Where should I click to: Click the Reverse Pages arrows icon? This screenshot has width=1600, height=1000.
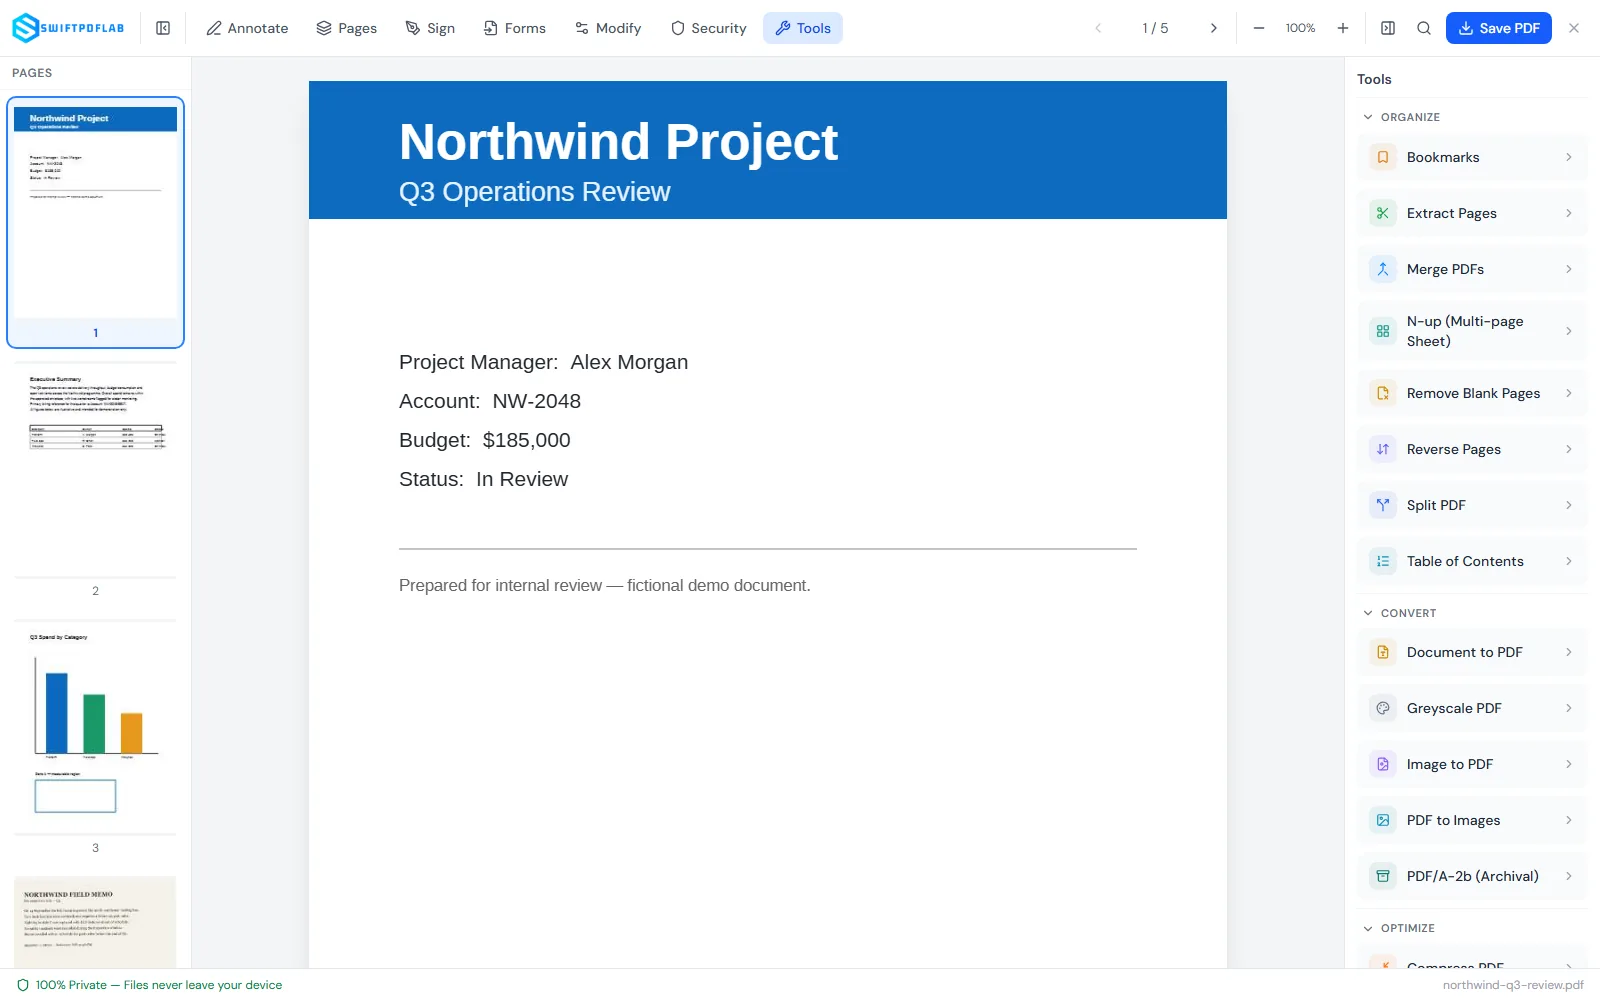(x=1383, y=449)
